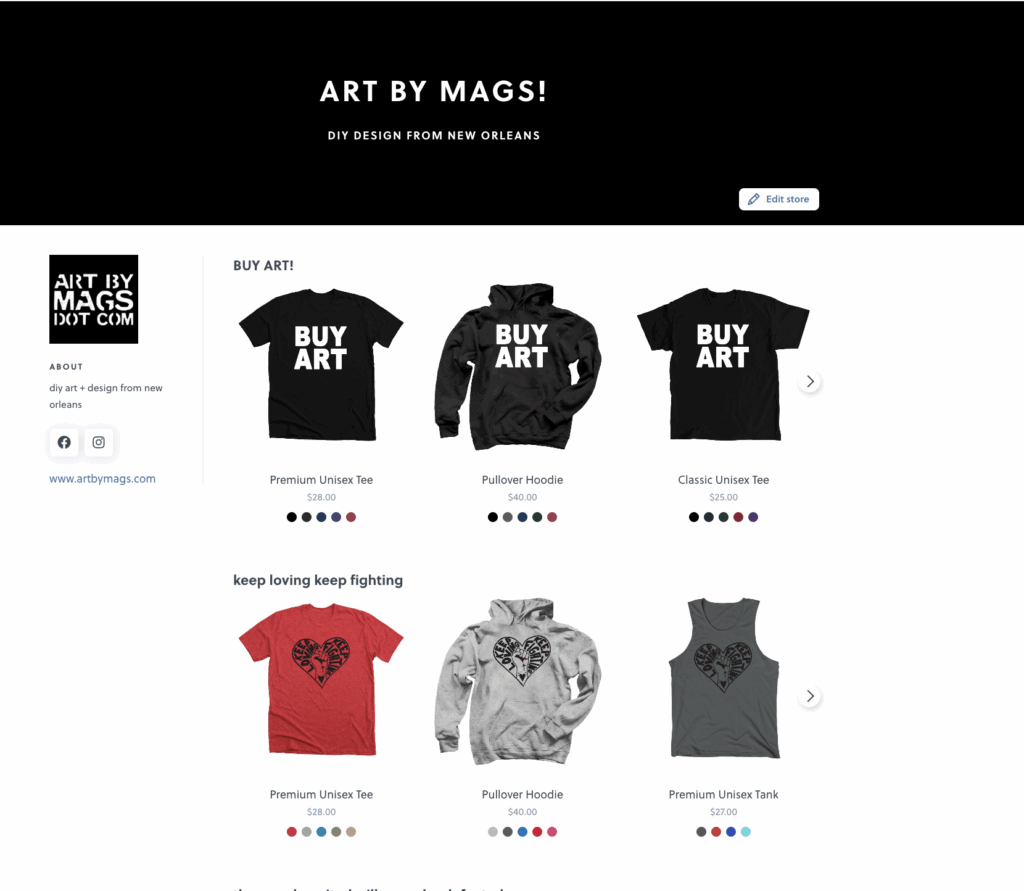This screenshot has width=1024, height=891.
Task: Click the Art By Mags Dot Com logo
Action: tap(93, 299)
